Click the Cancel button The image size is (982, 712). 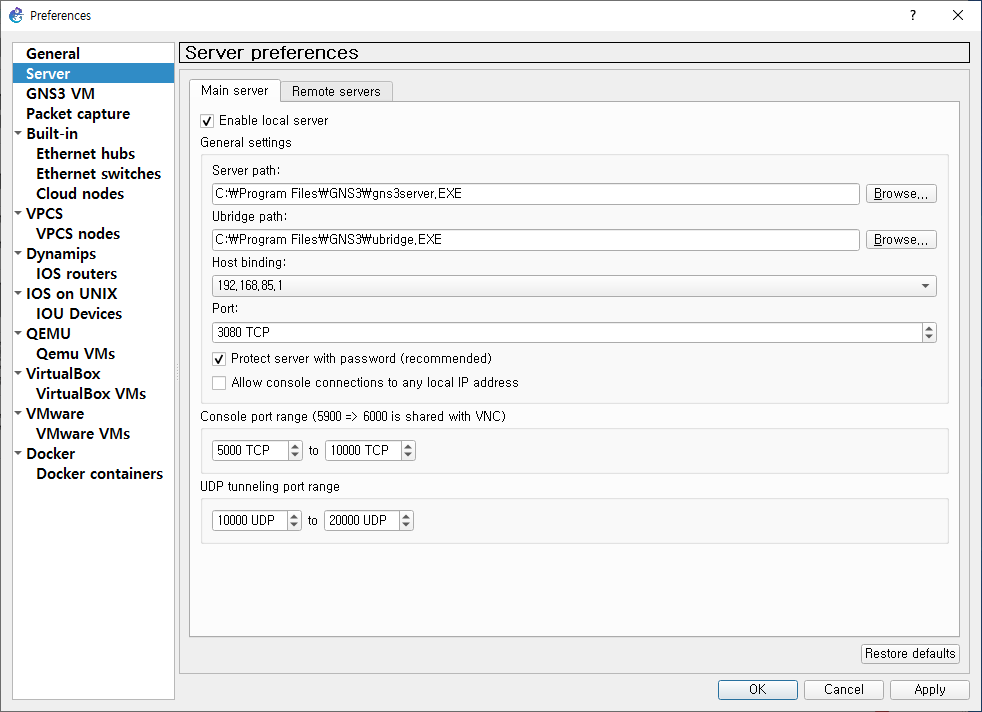point(844,689)
